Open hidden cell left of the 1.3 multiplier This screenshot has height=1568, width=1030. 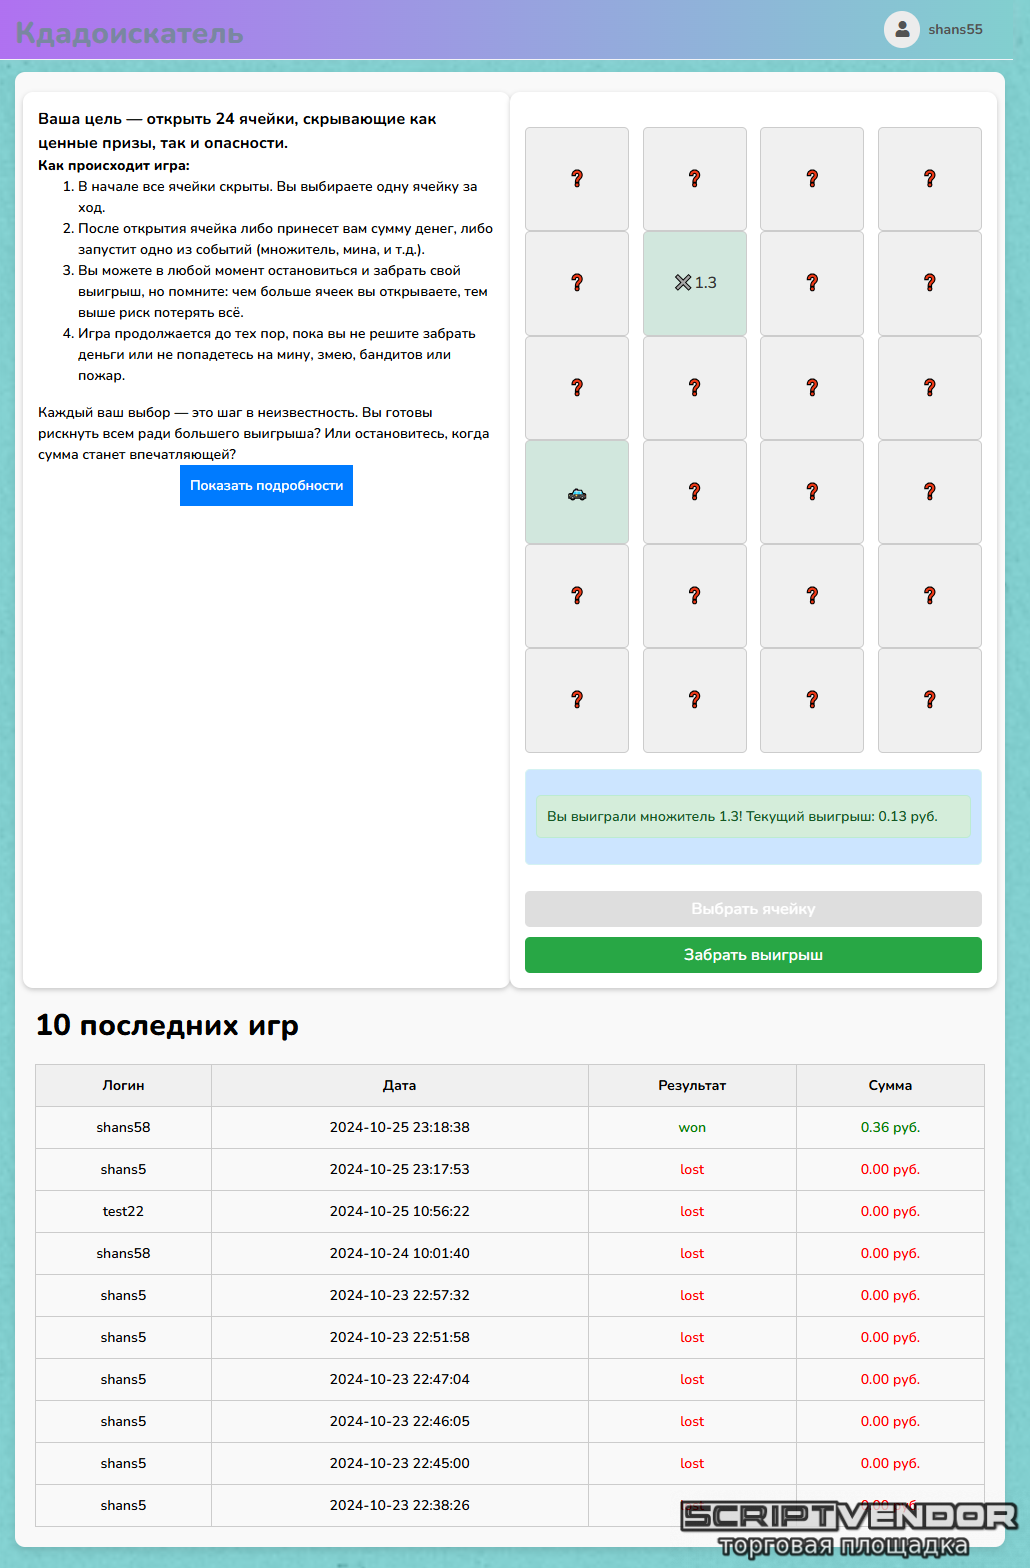[577, 283]
